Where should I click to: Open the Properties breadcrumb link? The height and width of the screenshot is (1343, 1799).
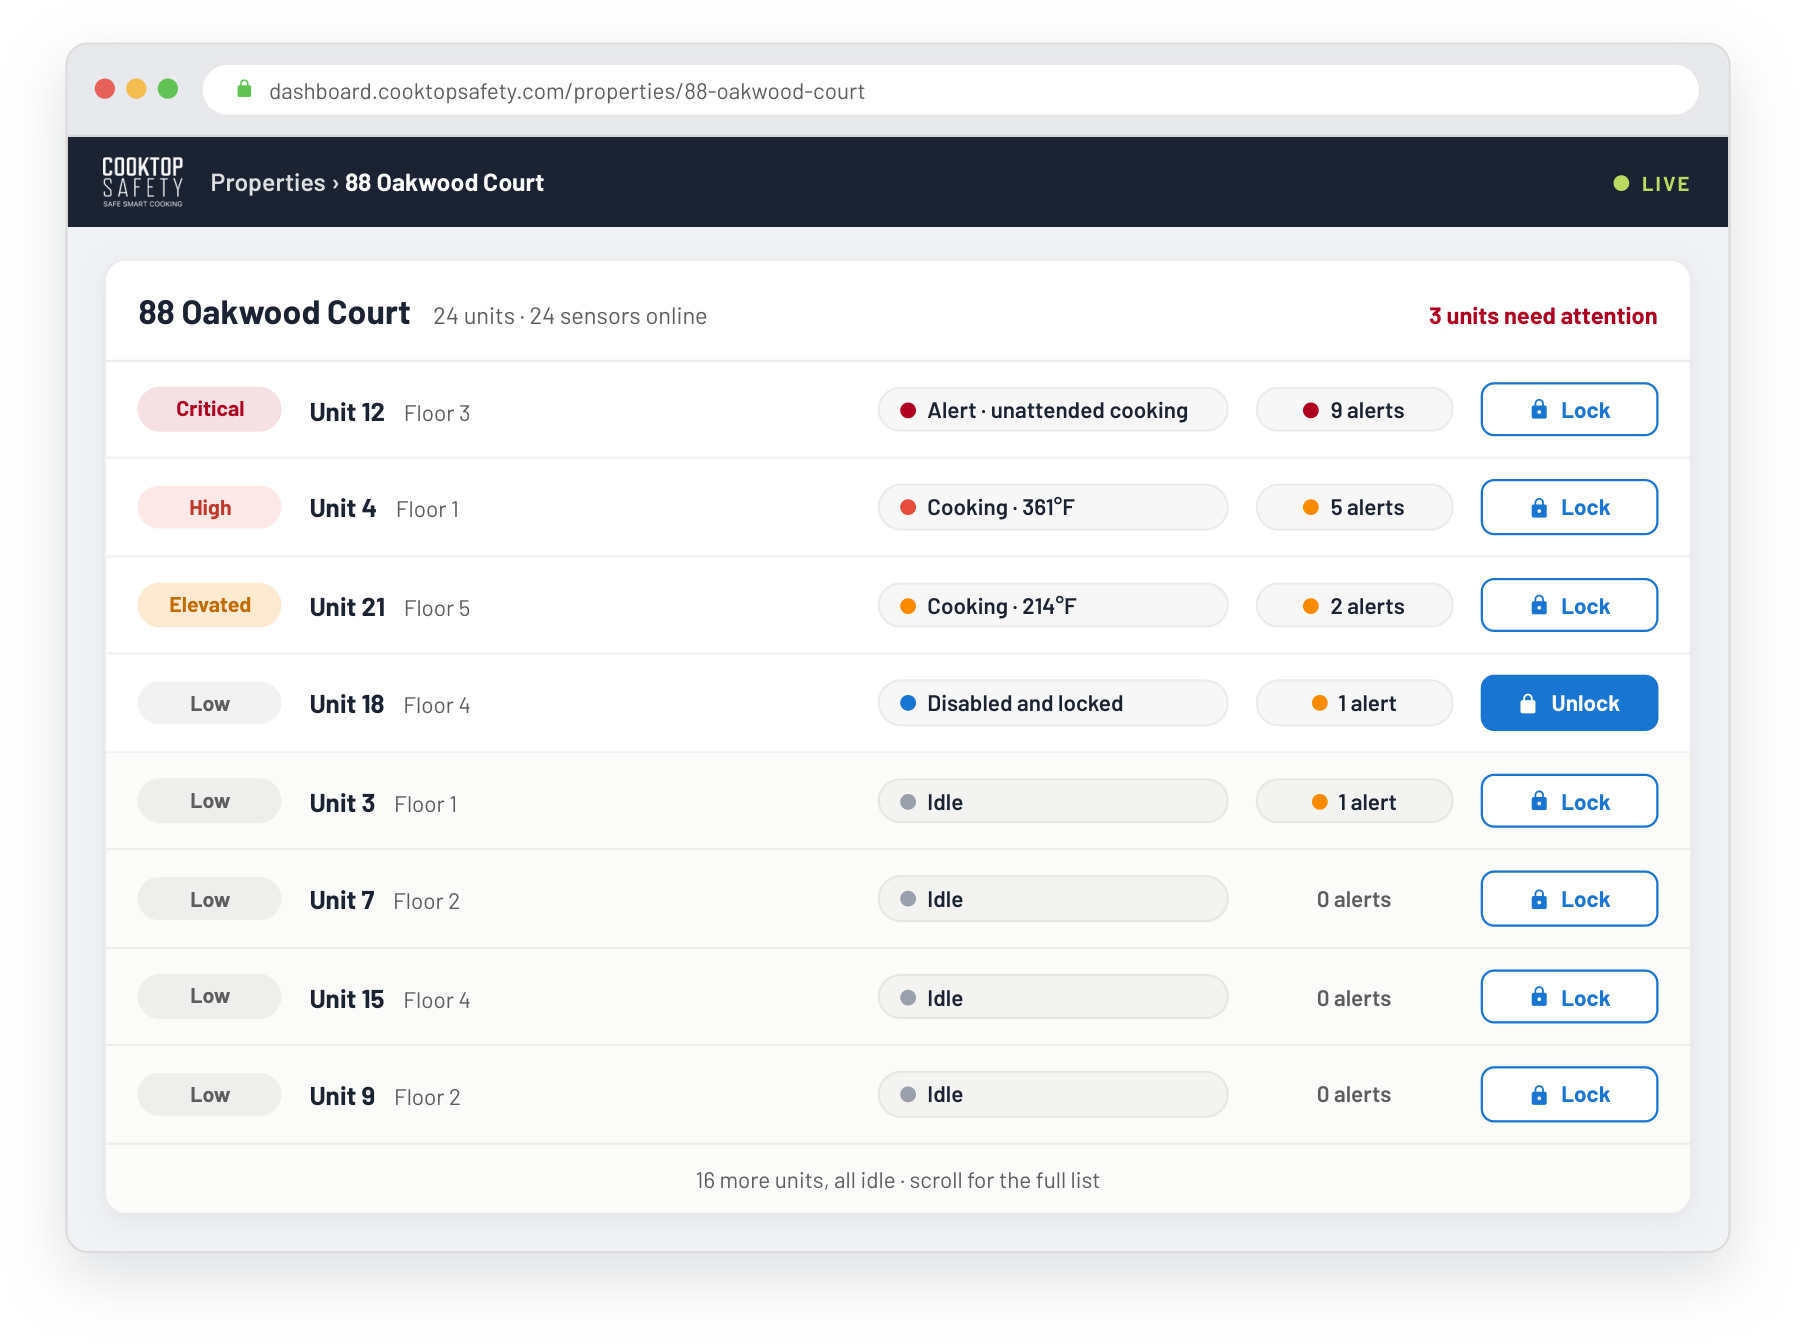coord(267,183)
